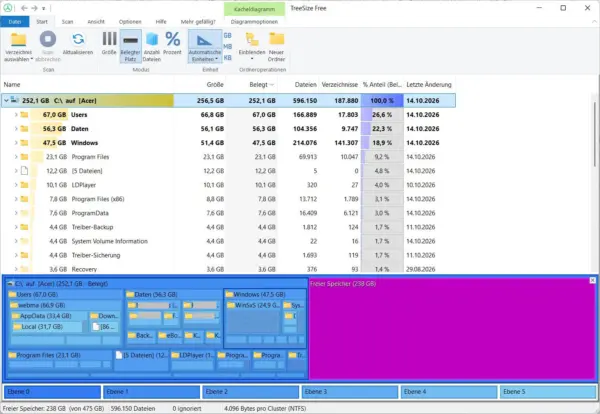Open the Diagrammoptionen tab
The image size is (600, 414).
pos(254,22)
